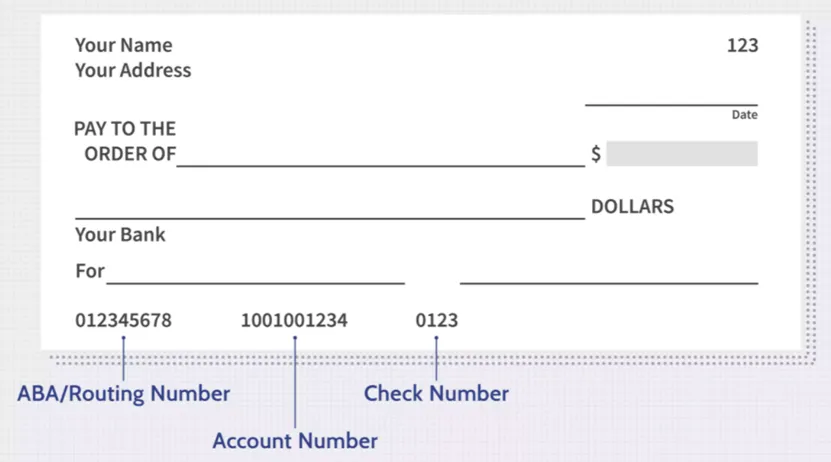Click the "Your Bank" text
The image size is (831, 462).
120,235
